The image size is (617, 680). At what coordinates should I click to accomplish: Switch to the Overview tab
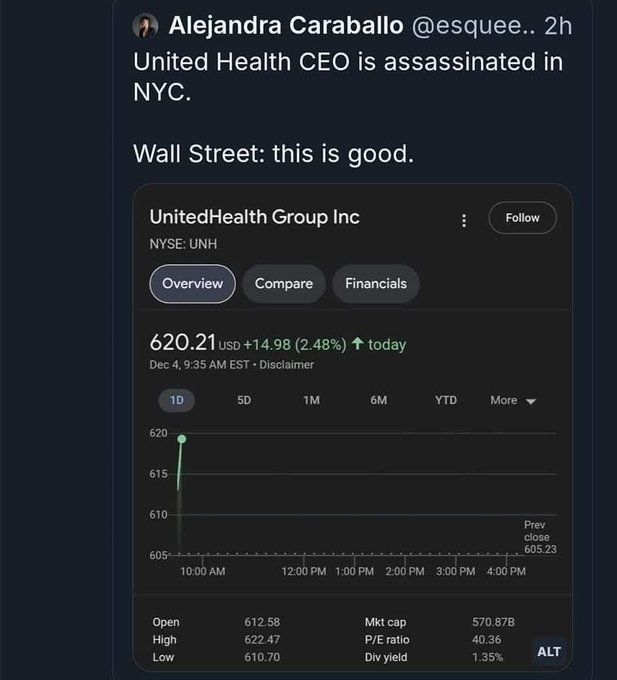[x=193, y=284]
